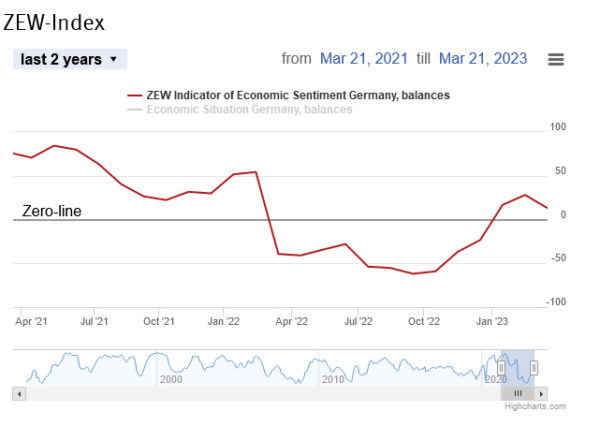Image resolution: width=600 pixels, height=441 pixels.
Task: Click the red line's low point near Oct '22
Action: pyautogui.click(x=412, y=273)
